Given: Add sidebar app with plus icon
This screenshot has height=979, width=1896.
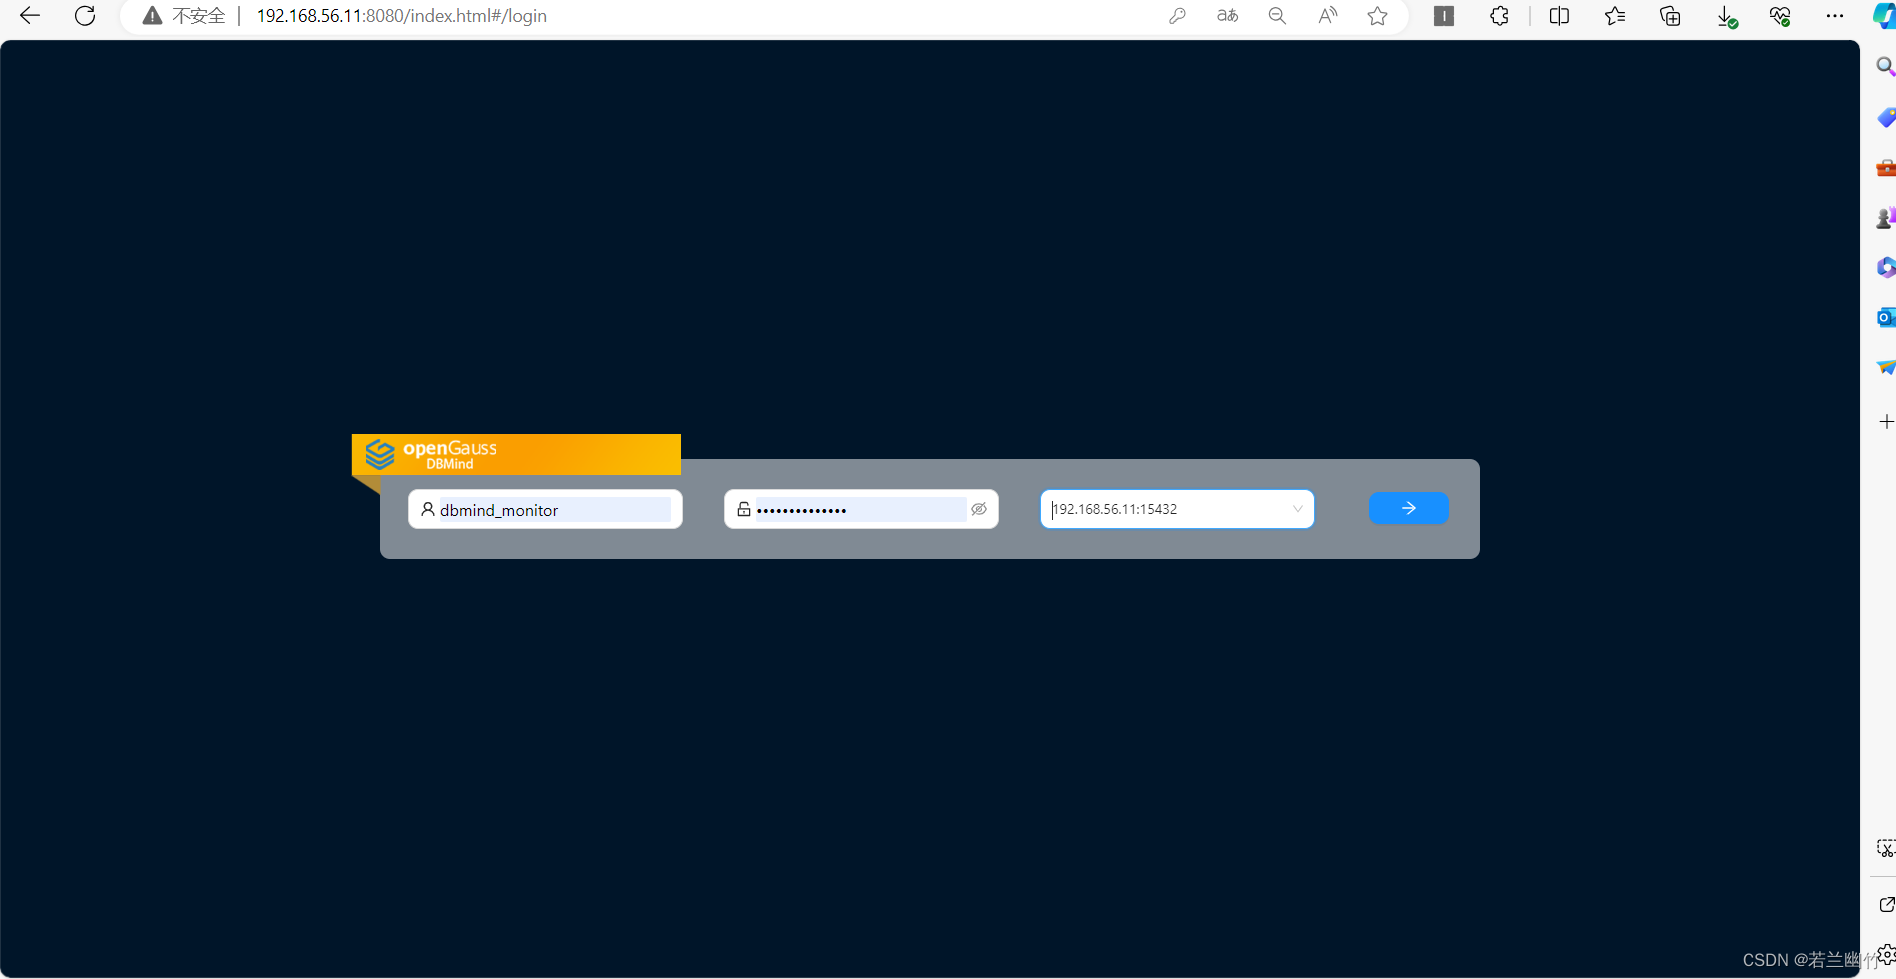Looking at the screenshot, I should click(x=1886, y=421).
